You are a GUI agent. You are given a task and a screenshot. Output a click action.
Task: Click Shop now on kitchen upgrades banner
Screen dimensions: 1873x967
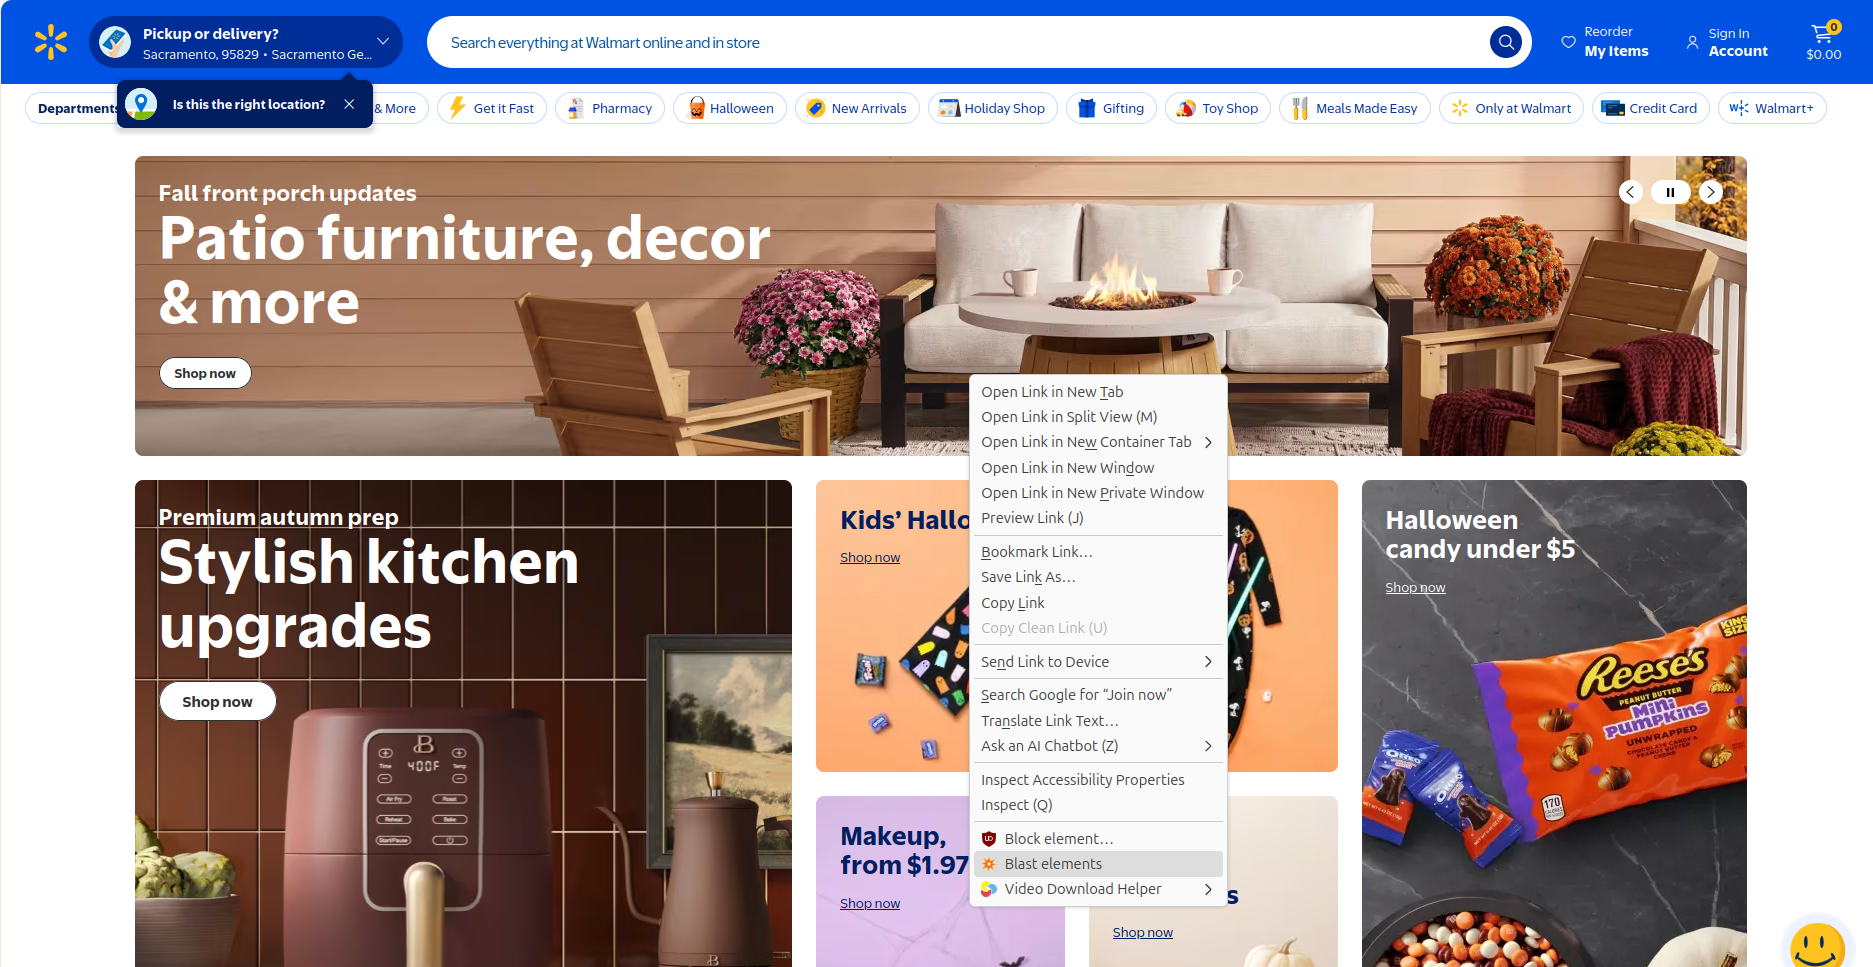(217, 702)
